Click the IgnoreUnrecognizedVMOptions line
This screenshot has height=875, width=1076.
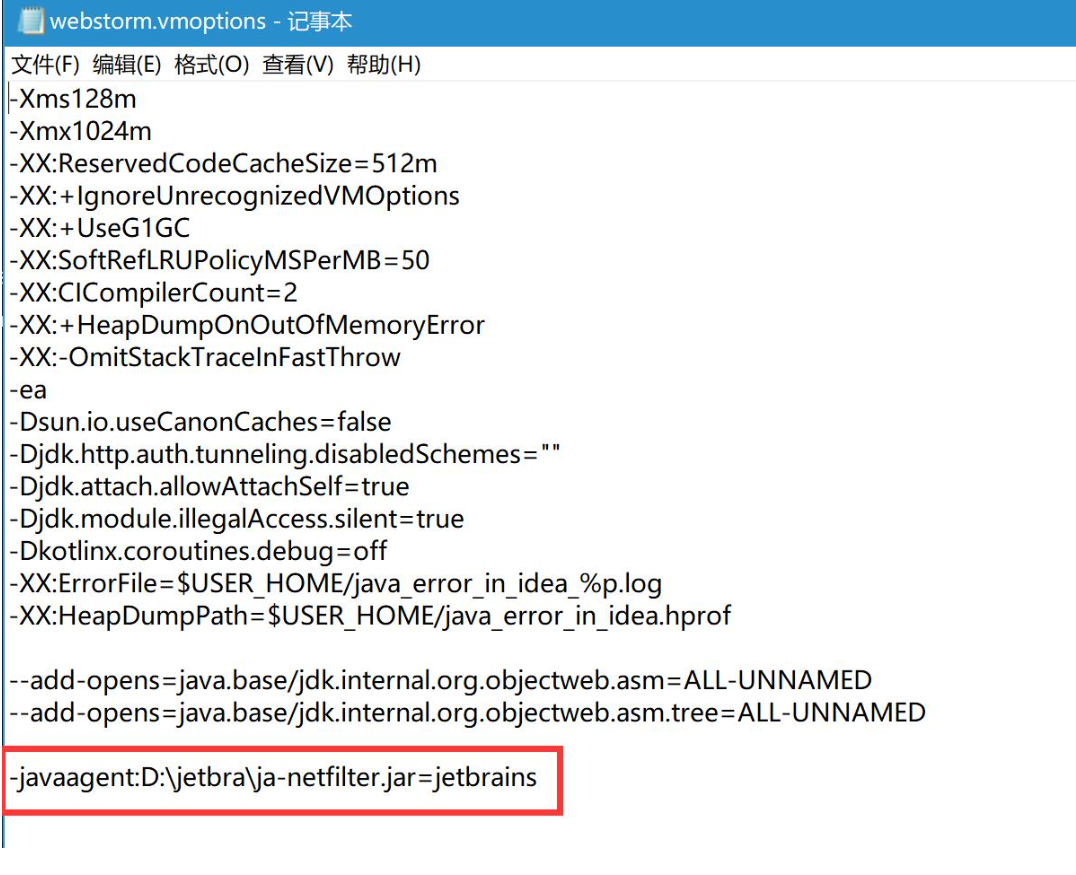pyautogui.click(x=234, y=196)
